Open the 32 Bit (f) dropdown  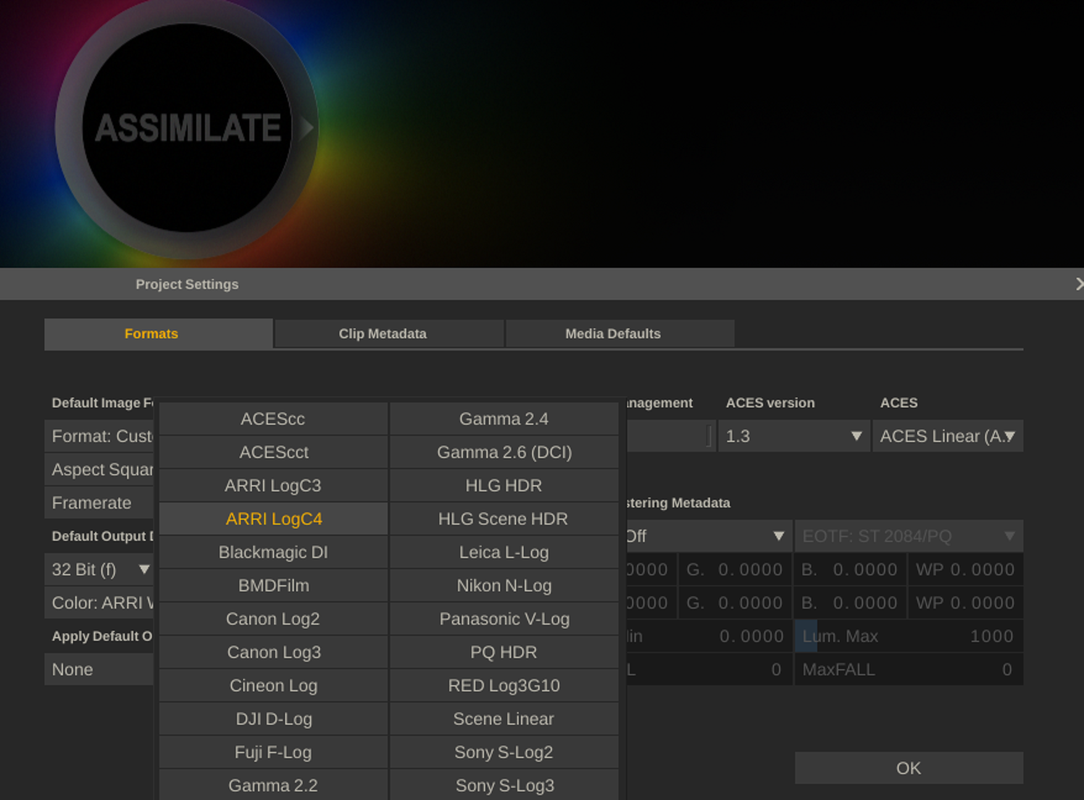point(100,570)
